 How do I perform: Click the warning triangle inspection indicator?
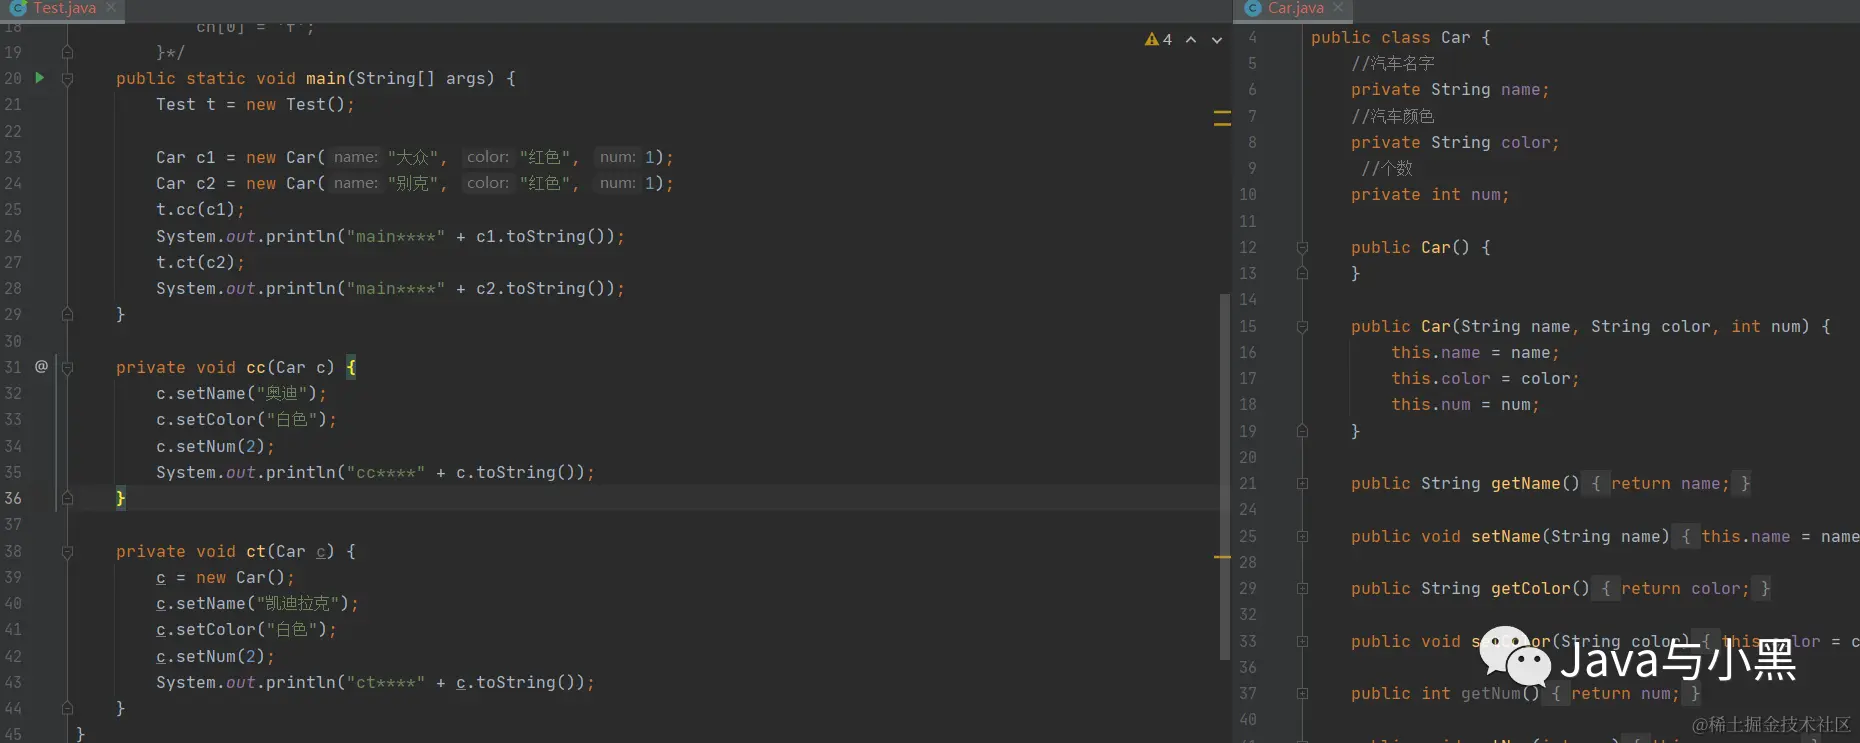click(1152, 40)
